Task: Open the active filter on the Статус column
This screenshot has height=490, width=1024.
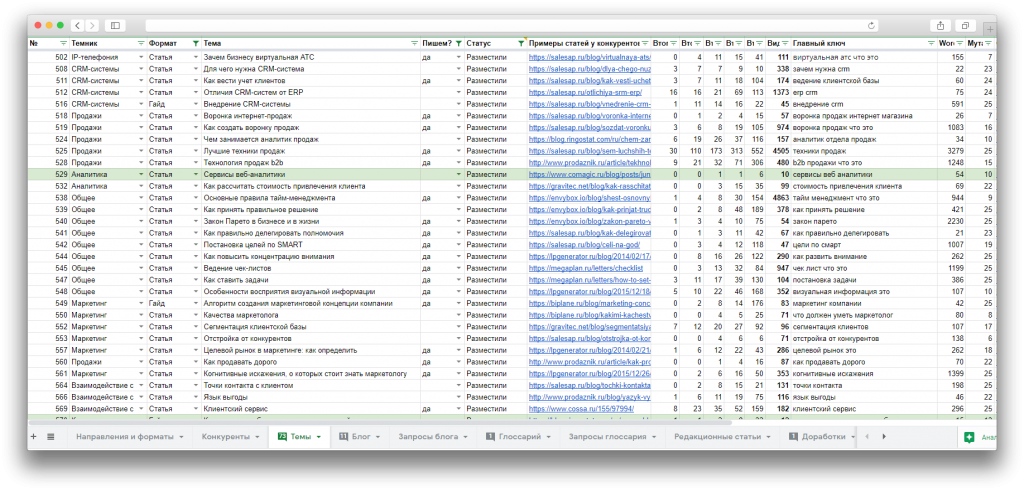Action: (x=520, y=43)
